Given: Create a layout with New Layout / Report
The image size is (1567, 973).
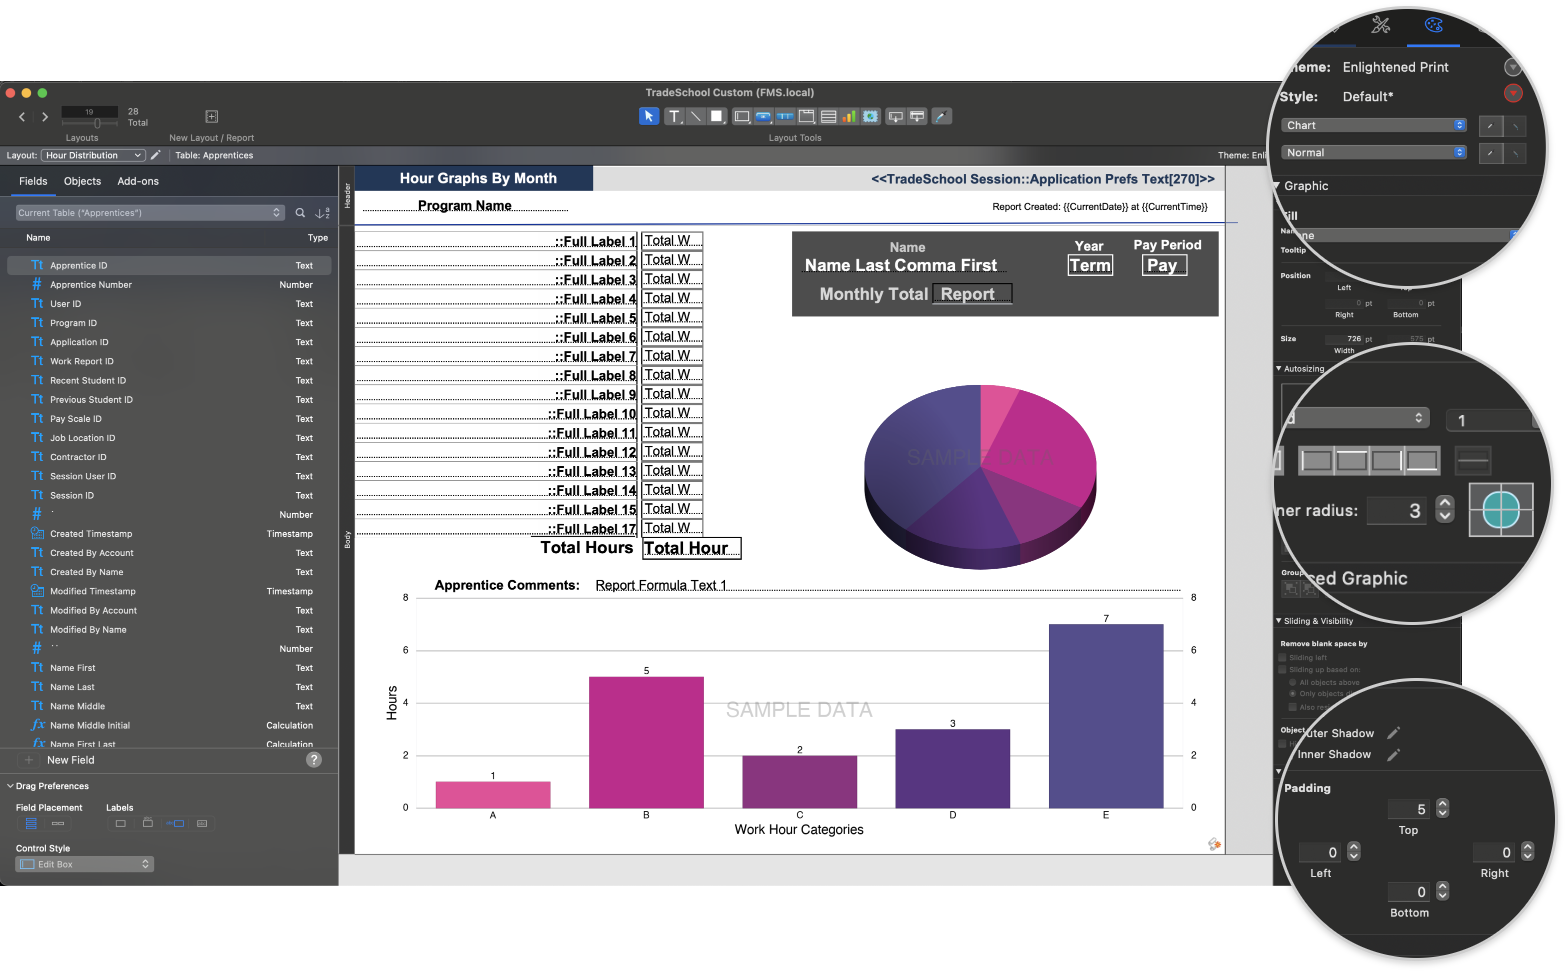Looking at the screenshot, I should coord(211,116).
